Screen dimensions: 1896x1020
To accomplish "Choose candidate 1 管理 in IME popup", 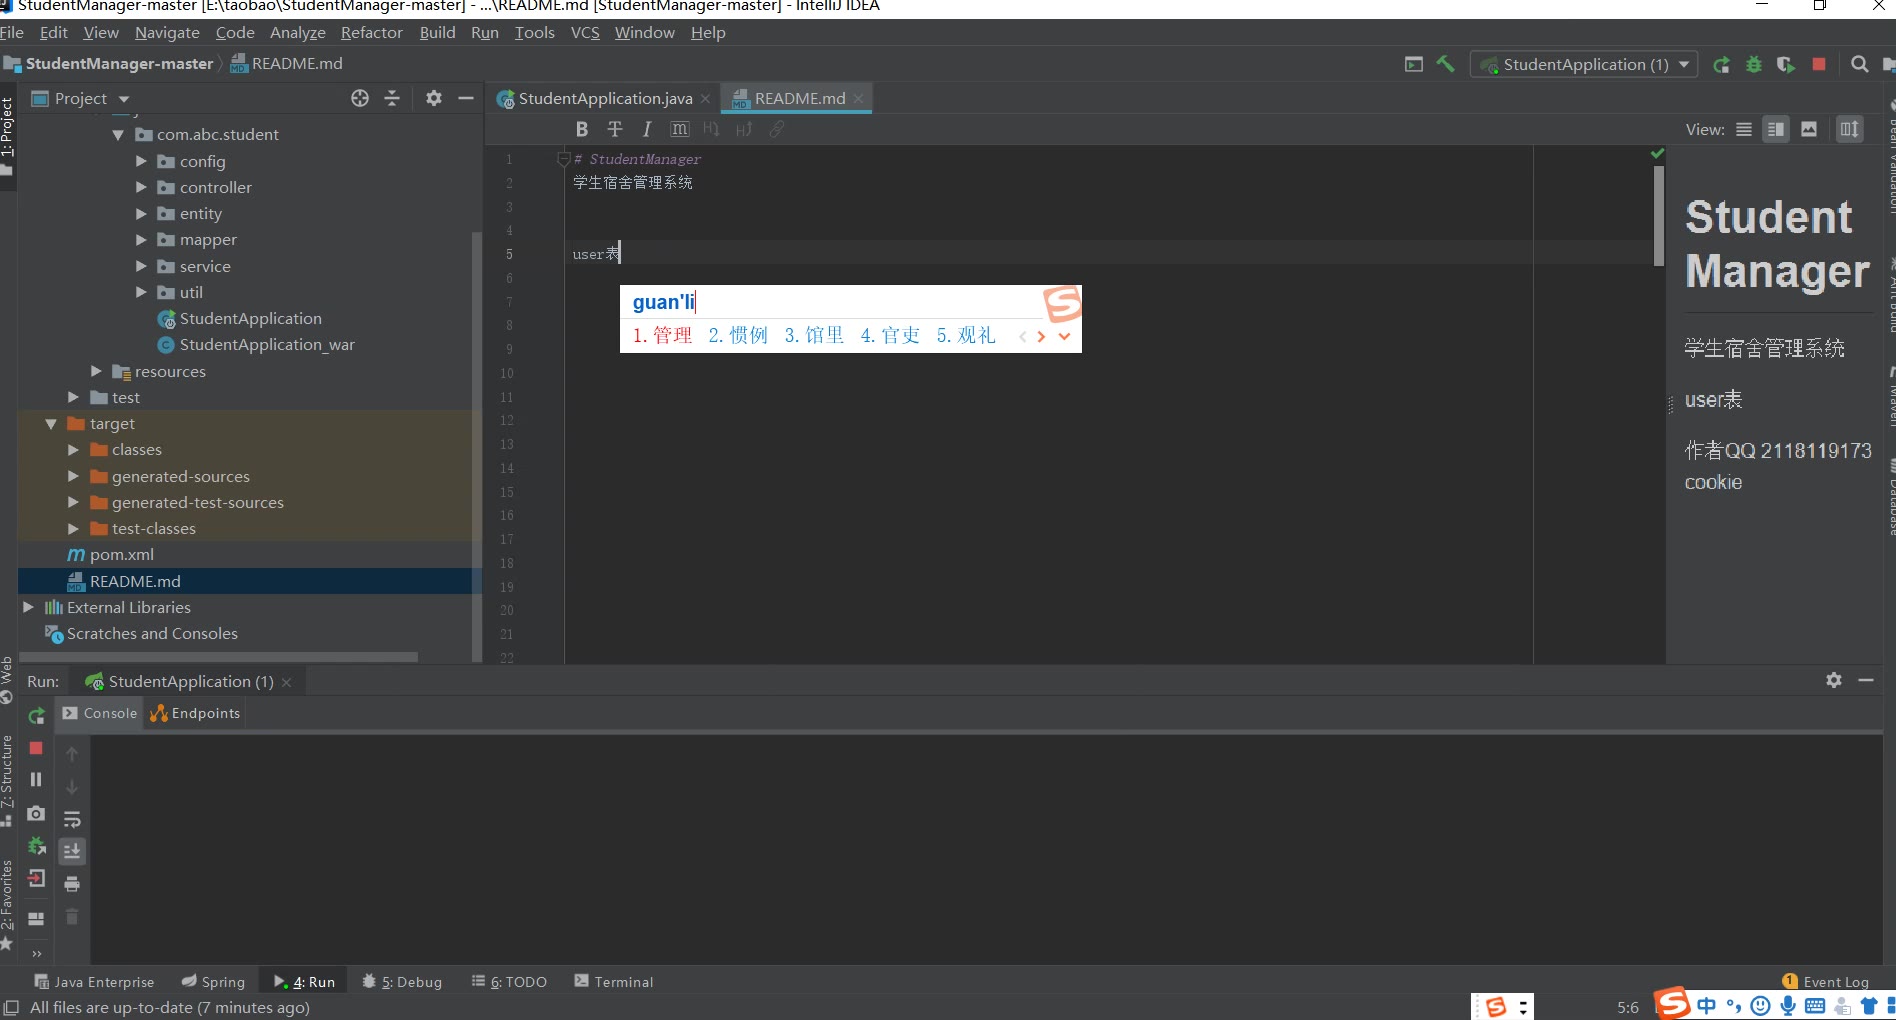I will pos(662,336).
